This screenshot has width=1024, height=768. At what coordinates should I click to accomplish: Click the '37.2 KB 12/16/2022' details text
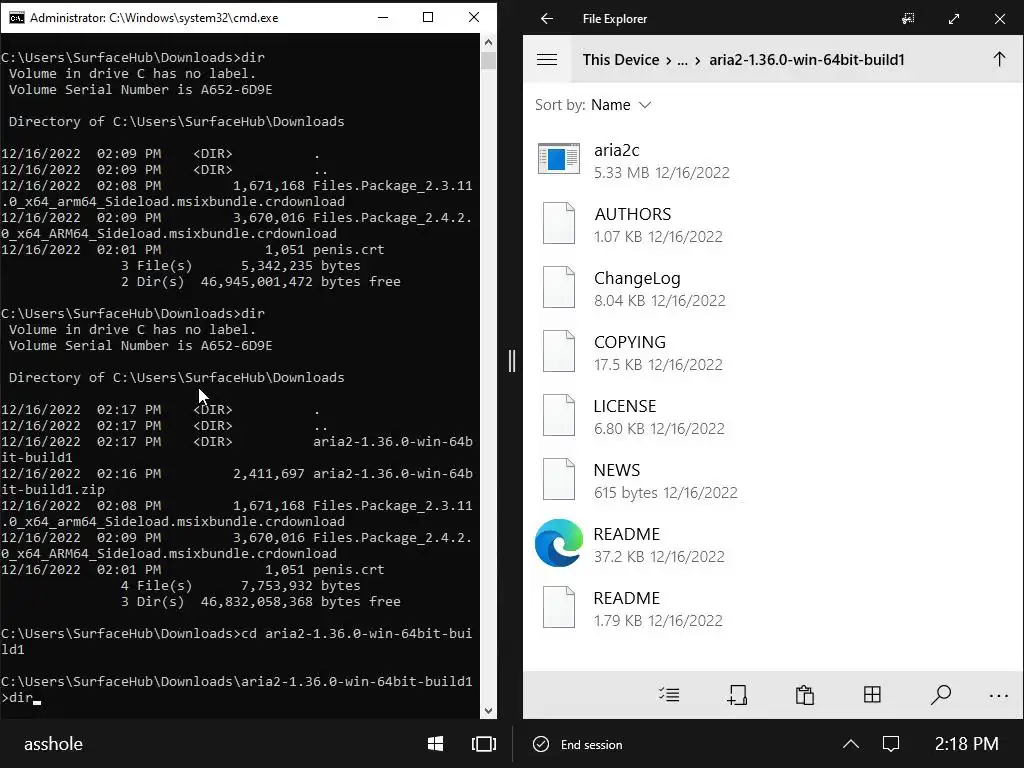point(659,557)
